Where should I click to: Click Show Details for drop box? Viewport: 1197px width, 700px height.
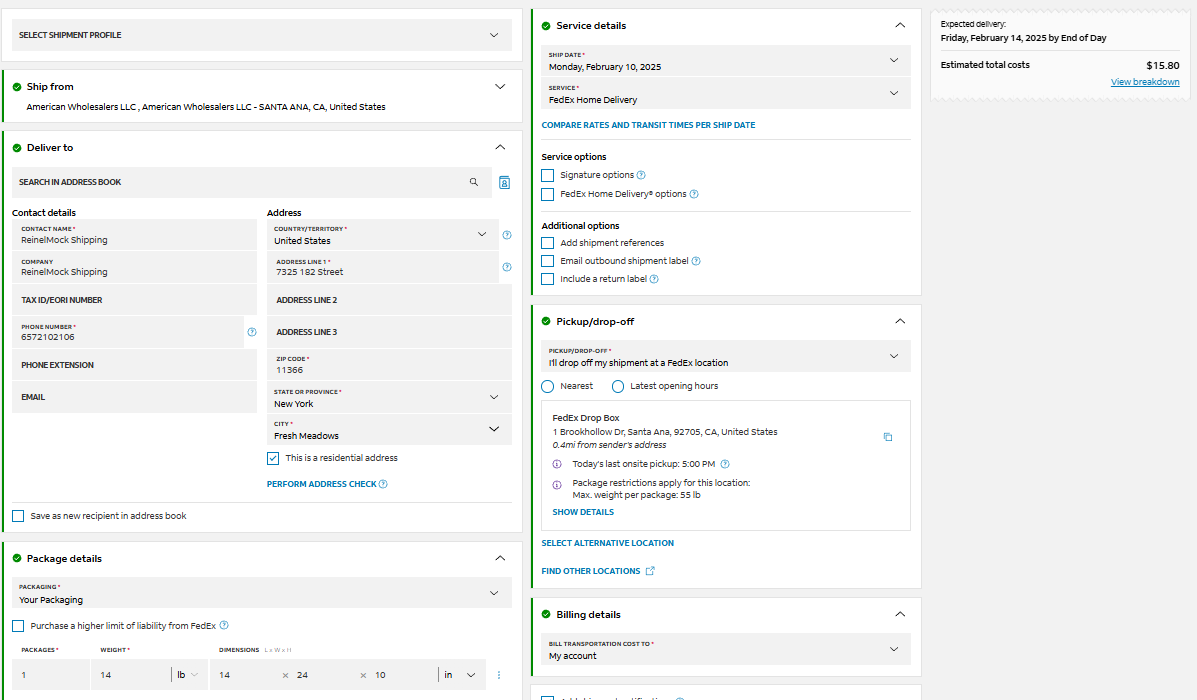[582, 512]
